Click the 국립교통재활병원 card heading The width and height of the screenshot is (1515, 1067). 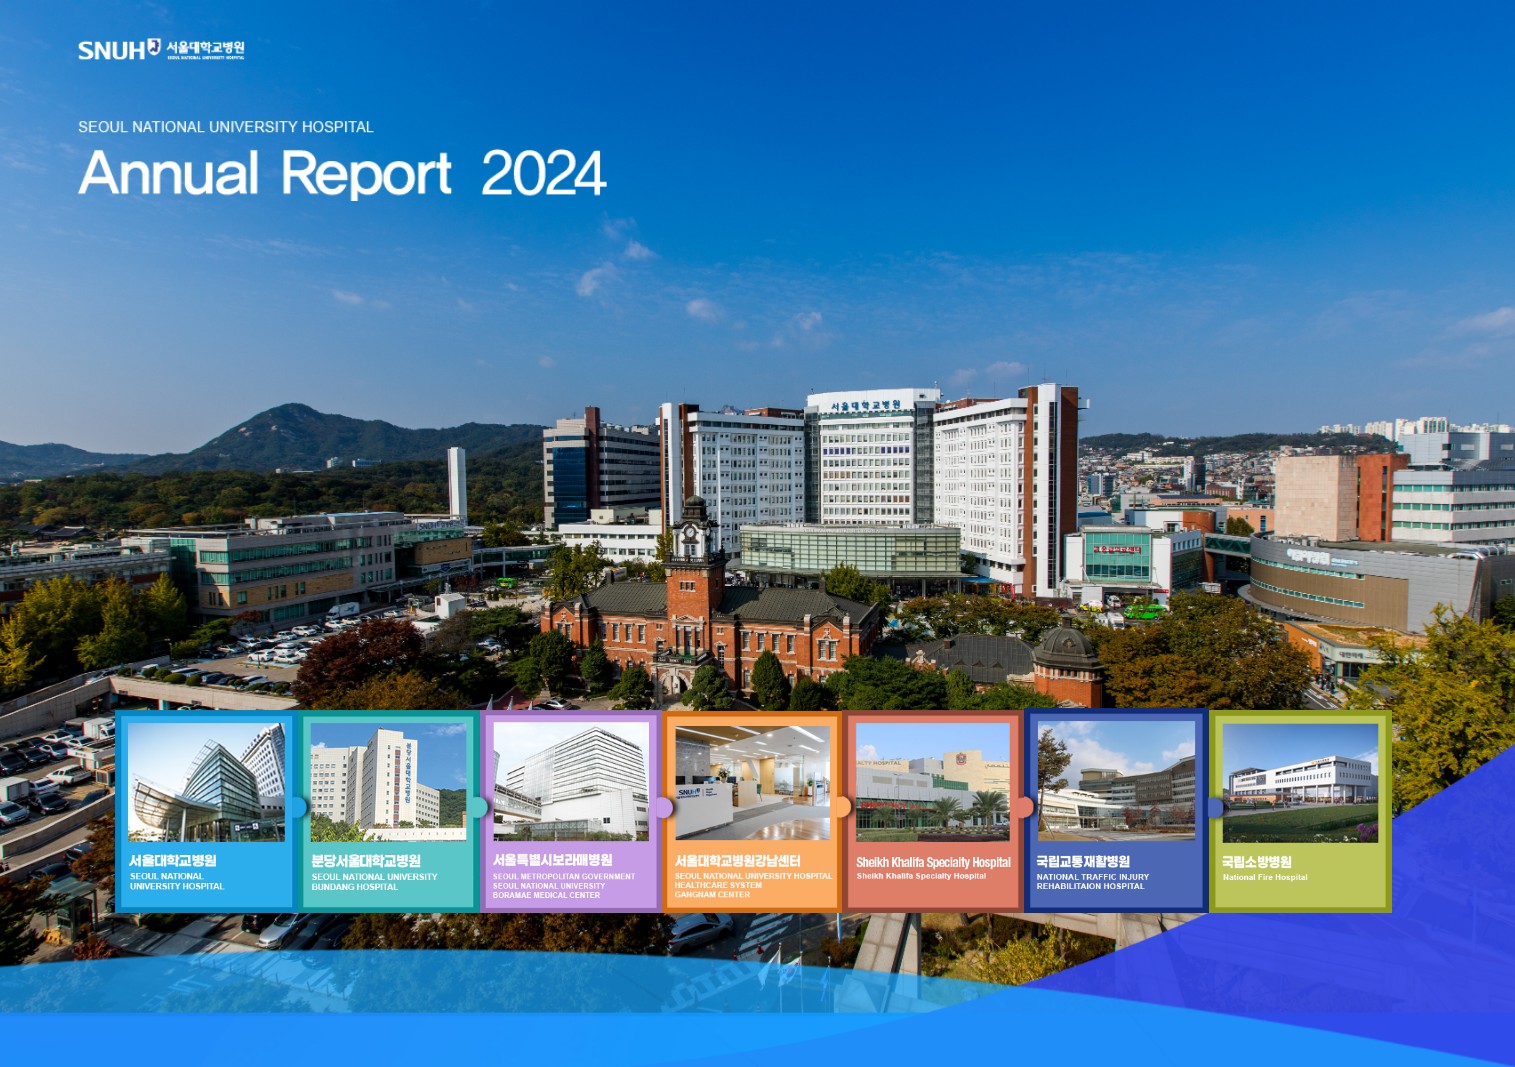(1083, 861)
